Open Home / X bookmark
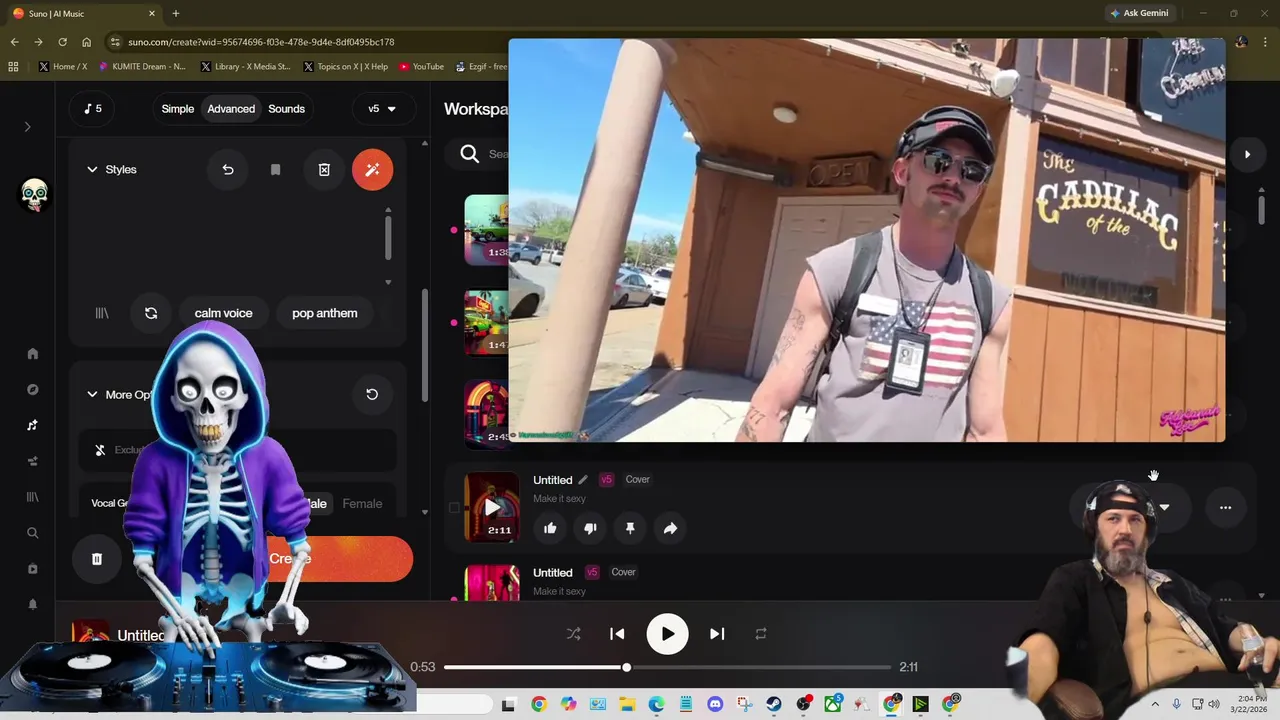 [63, 67]
